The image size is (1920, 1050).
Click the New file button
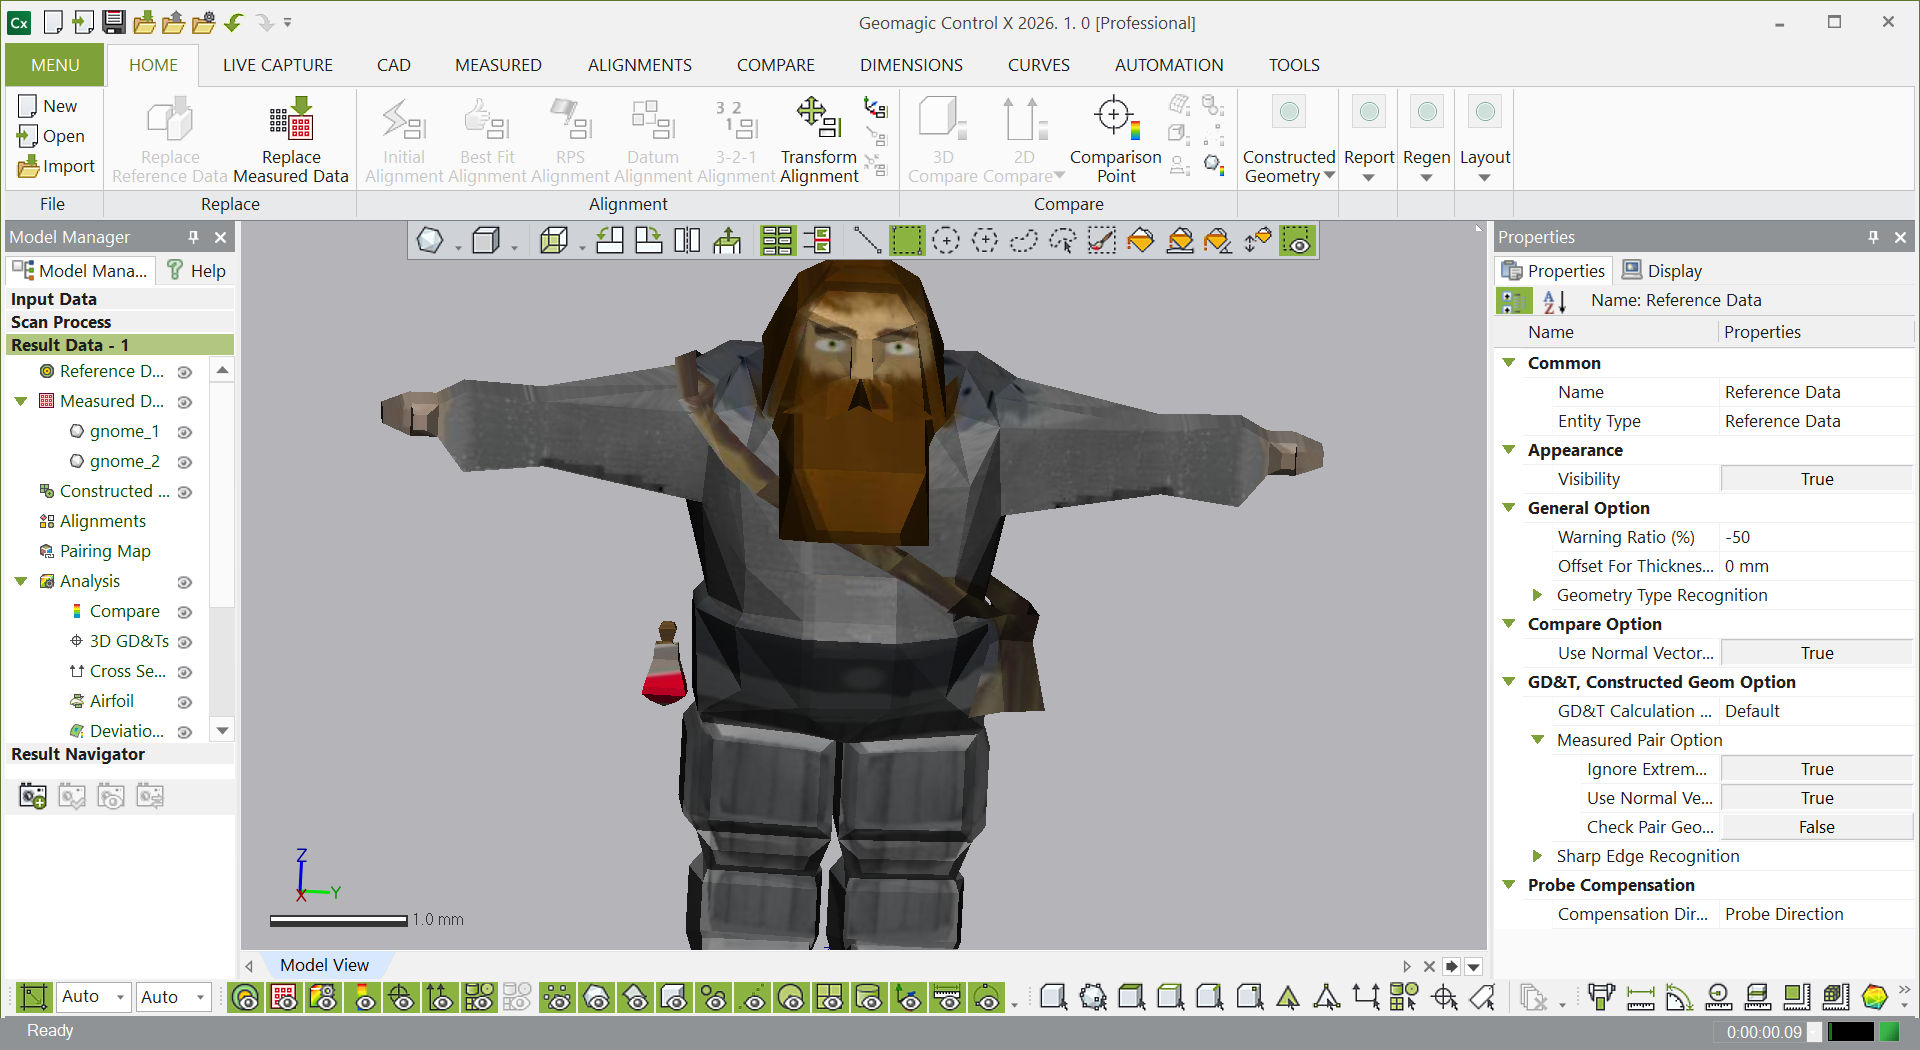(x=48, y=106)
